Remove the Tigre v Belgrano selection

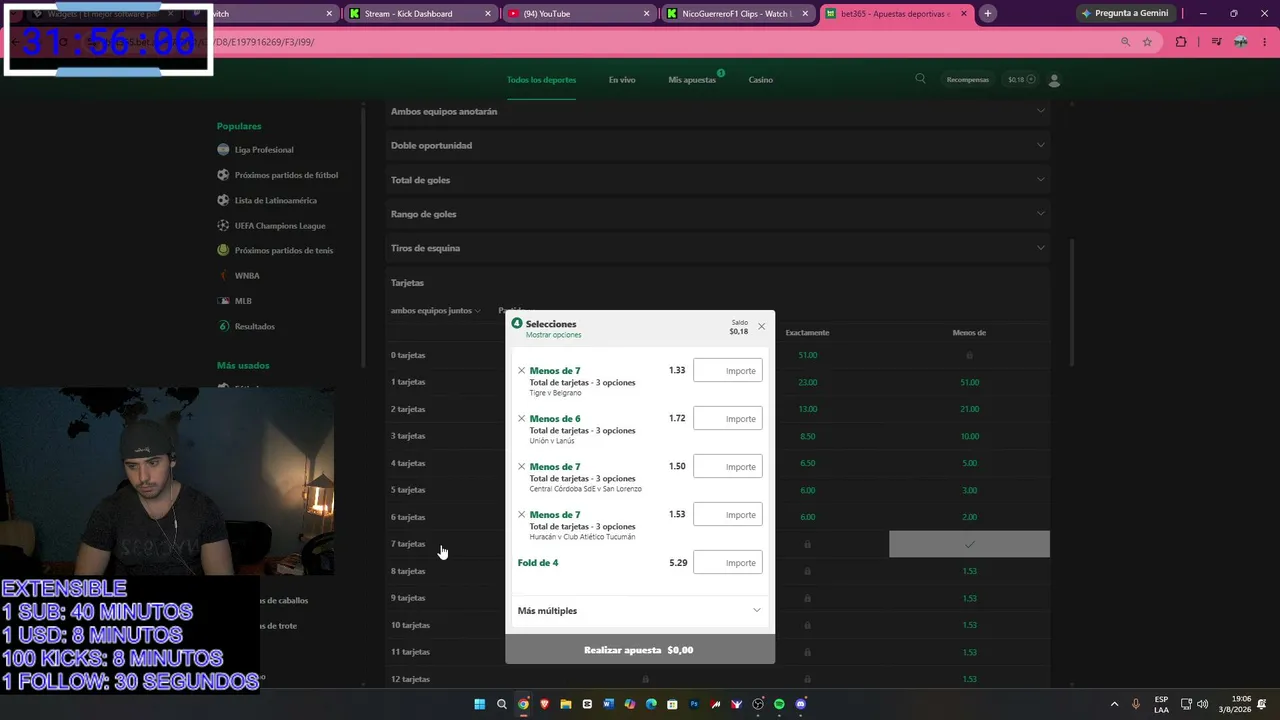pyautogui.click(x=521, y=371)
